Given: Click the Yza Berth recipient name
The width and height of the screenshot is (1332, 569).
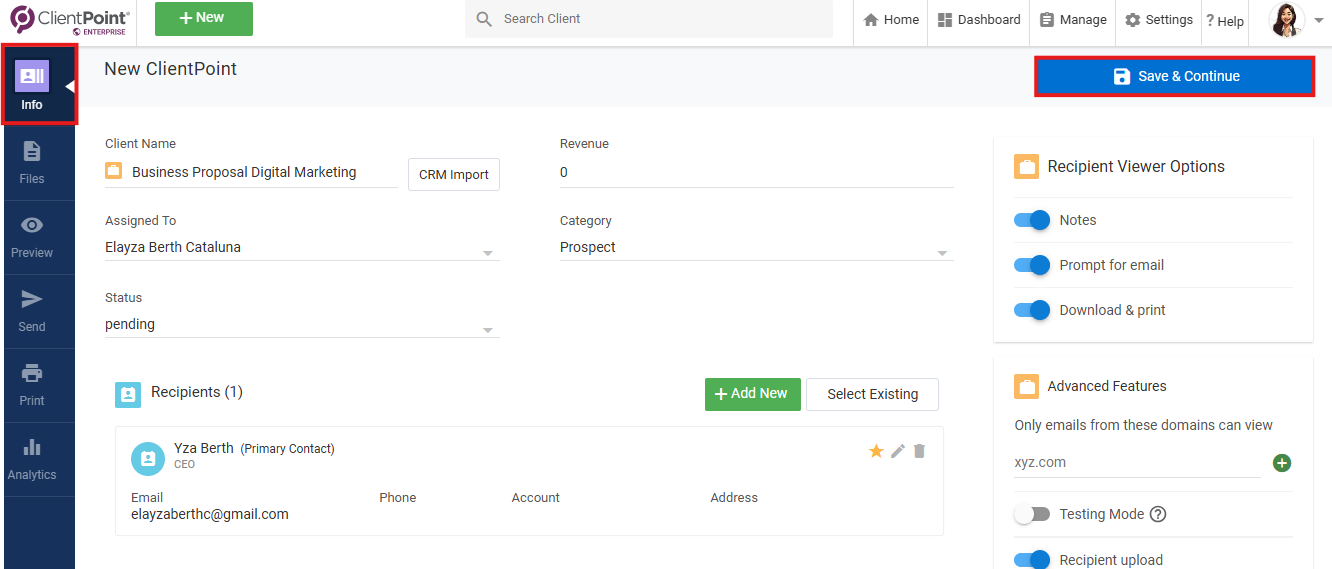Looking at the screenshot, I should coord(204,448).
